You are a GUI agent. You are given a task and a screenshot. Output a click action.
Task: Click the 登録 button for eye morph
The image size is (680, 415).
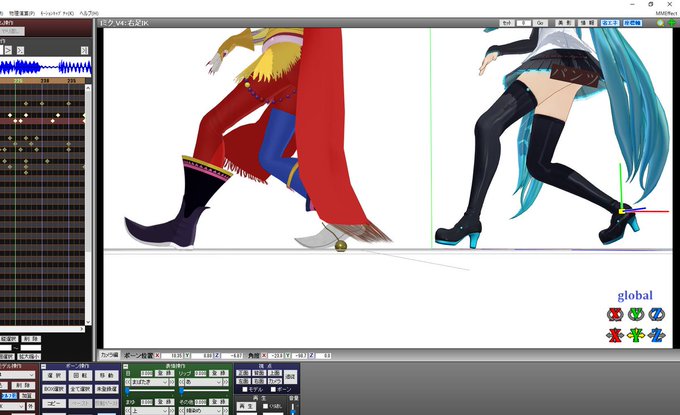(164, 373)
